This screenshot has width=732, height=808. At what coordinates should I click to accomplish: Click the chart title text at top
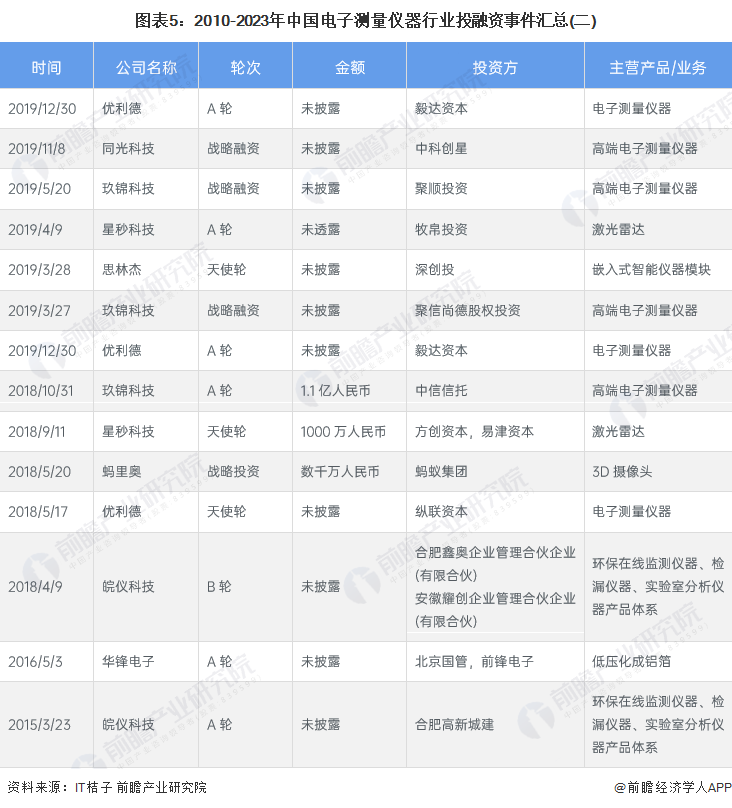click(x=366, y=21)
